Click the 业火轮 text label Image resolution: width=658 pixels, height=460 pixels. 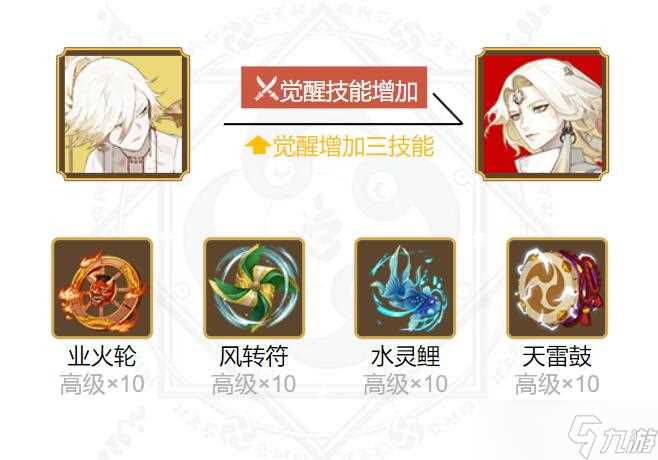pos(102,356)
